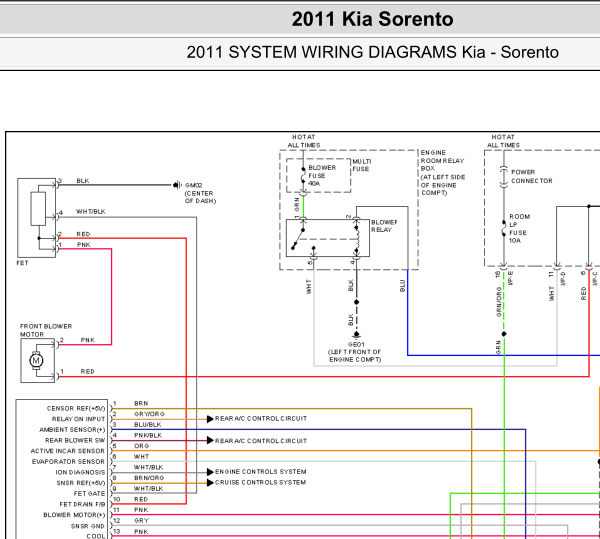Click 'RELAY ON INPUT' pin label

(78, 419)
